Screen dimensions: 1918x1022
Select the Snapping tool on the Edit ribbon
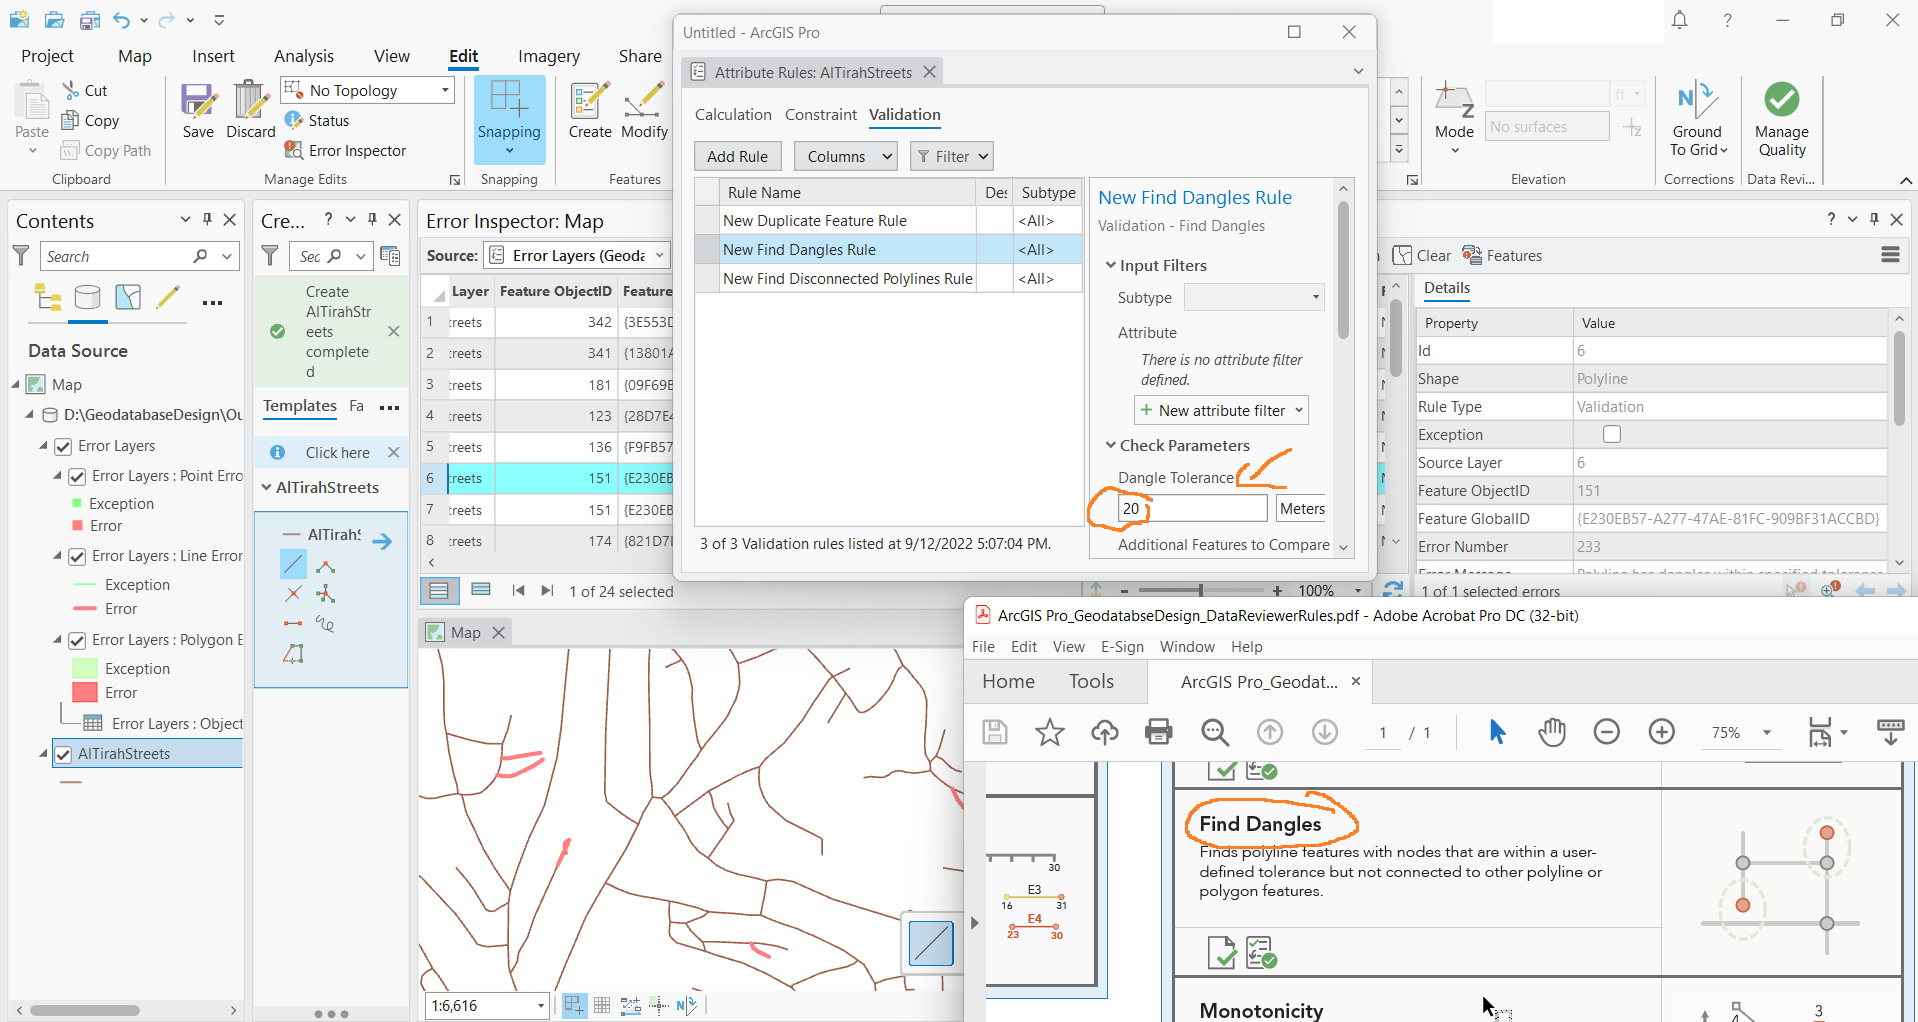point(509,115)
